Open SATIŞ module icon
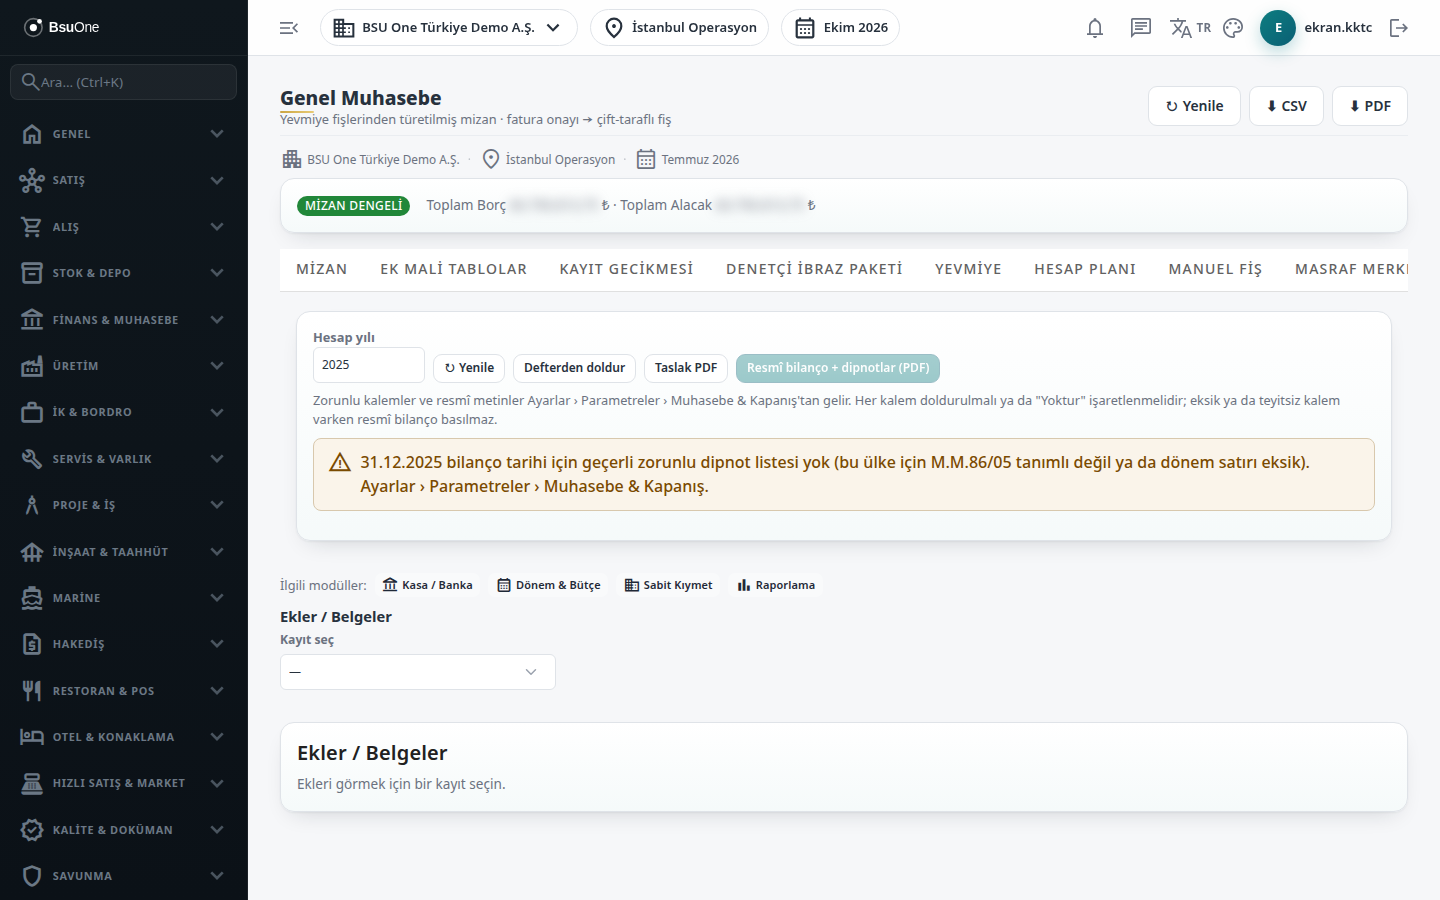Screen dimensions: 1440x900 32,180
